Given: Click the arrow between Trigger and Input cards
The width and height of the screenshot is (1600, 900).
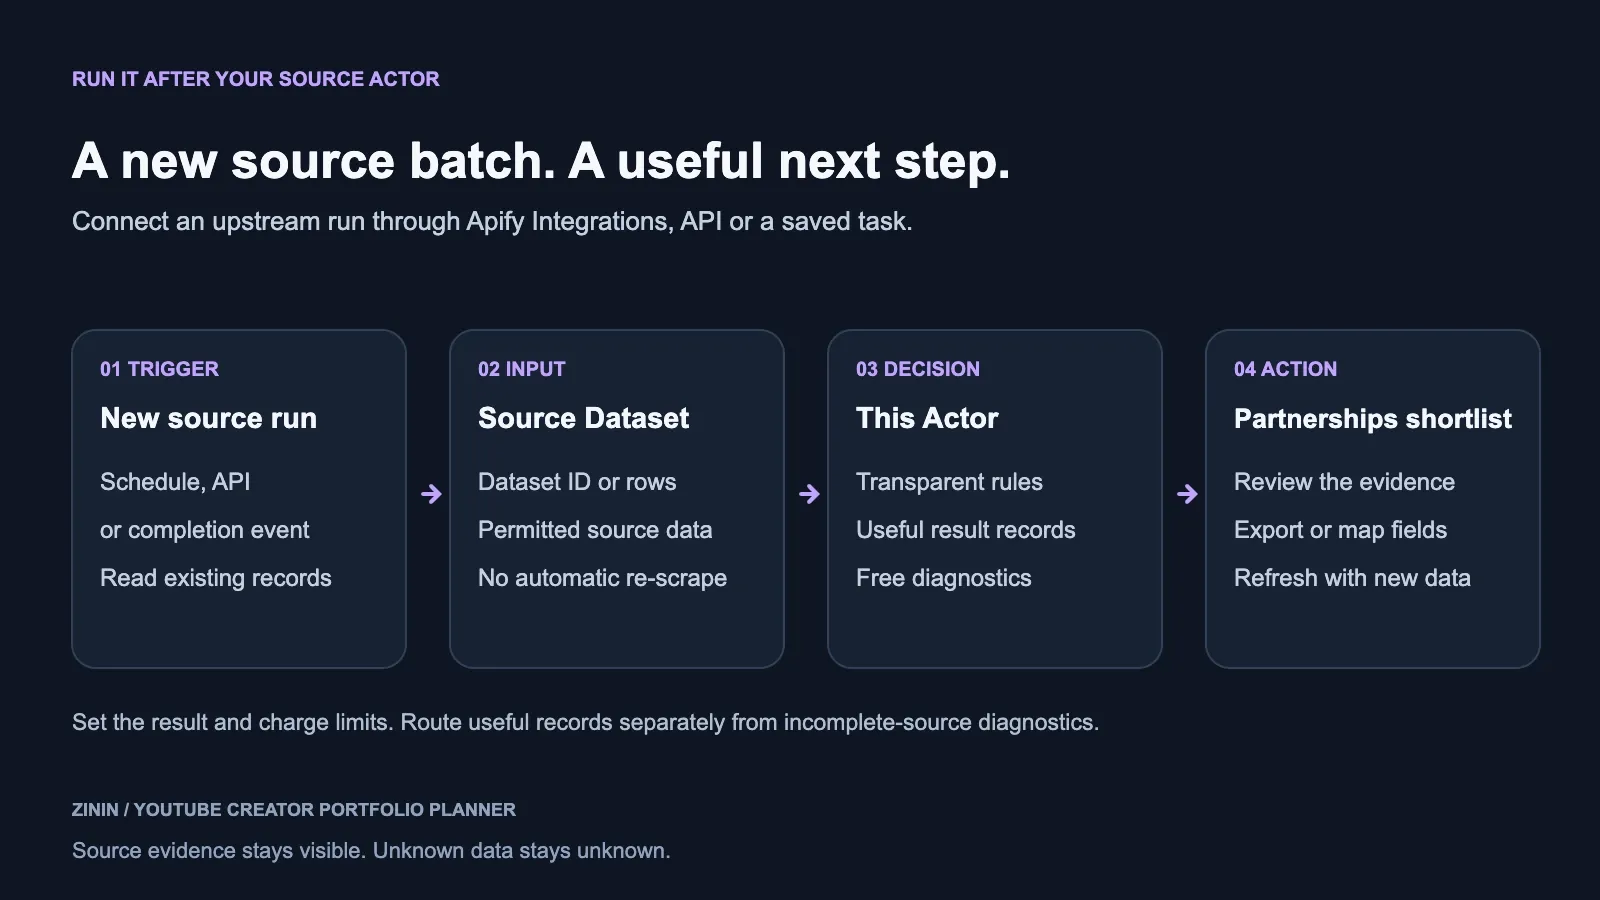Looking at the screenshot, I should coord(431,494).
